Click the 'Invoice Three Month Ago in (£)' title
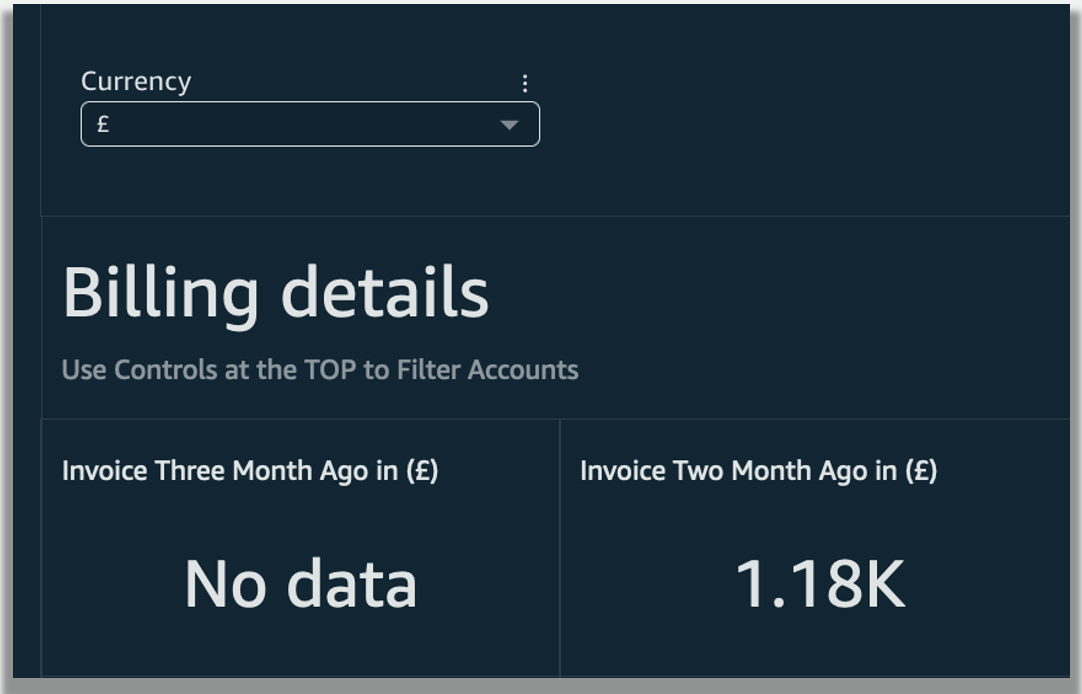The height and width of the screenshot is (694, 1082). tap(249, 470)
